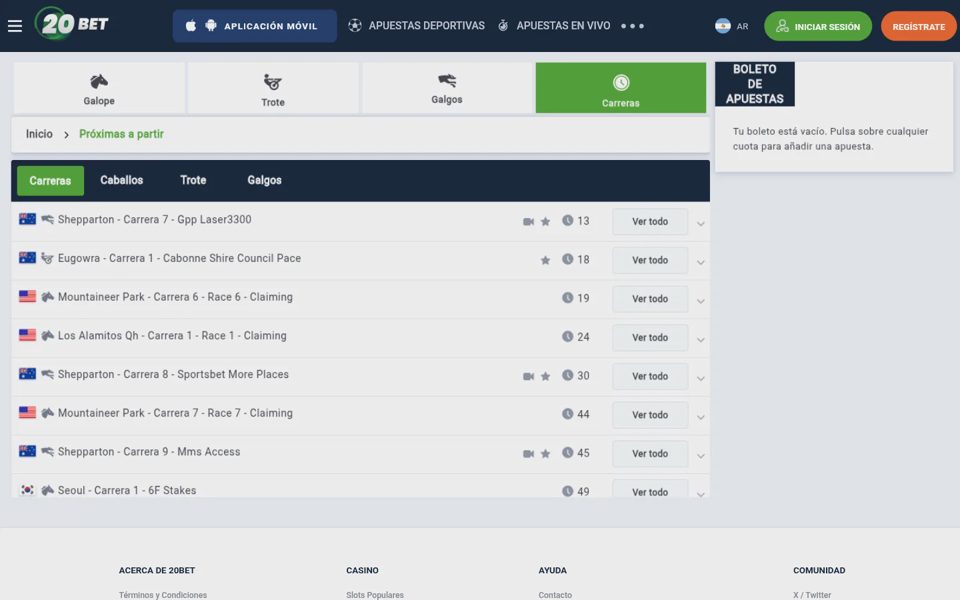Open the Aplicación Móvil button
The height and width of the screenshot is (600, 960).
(x=255, y=26)
